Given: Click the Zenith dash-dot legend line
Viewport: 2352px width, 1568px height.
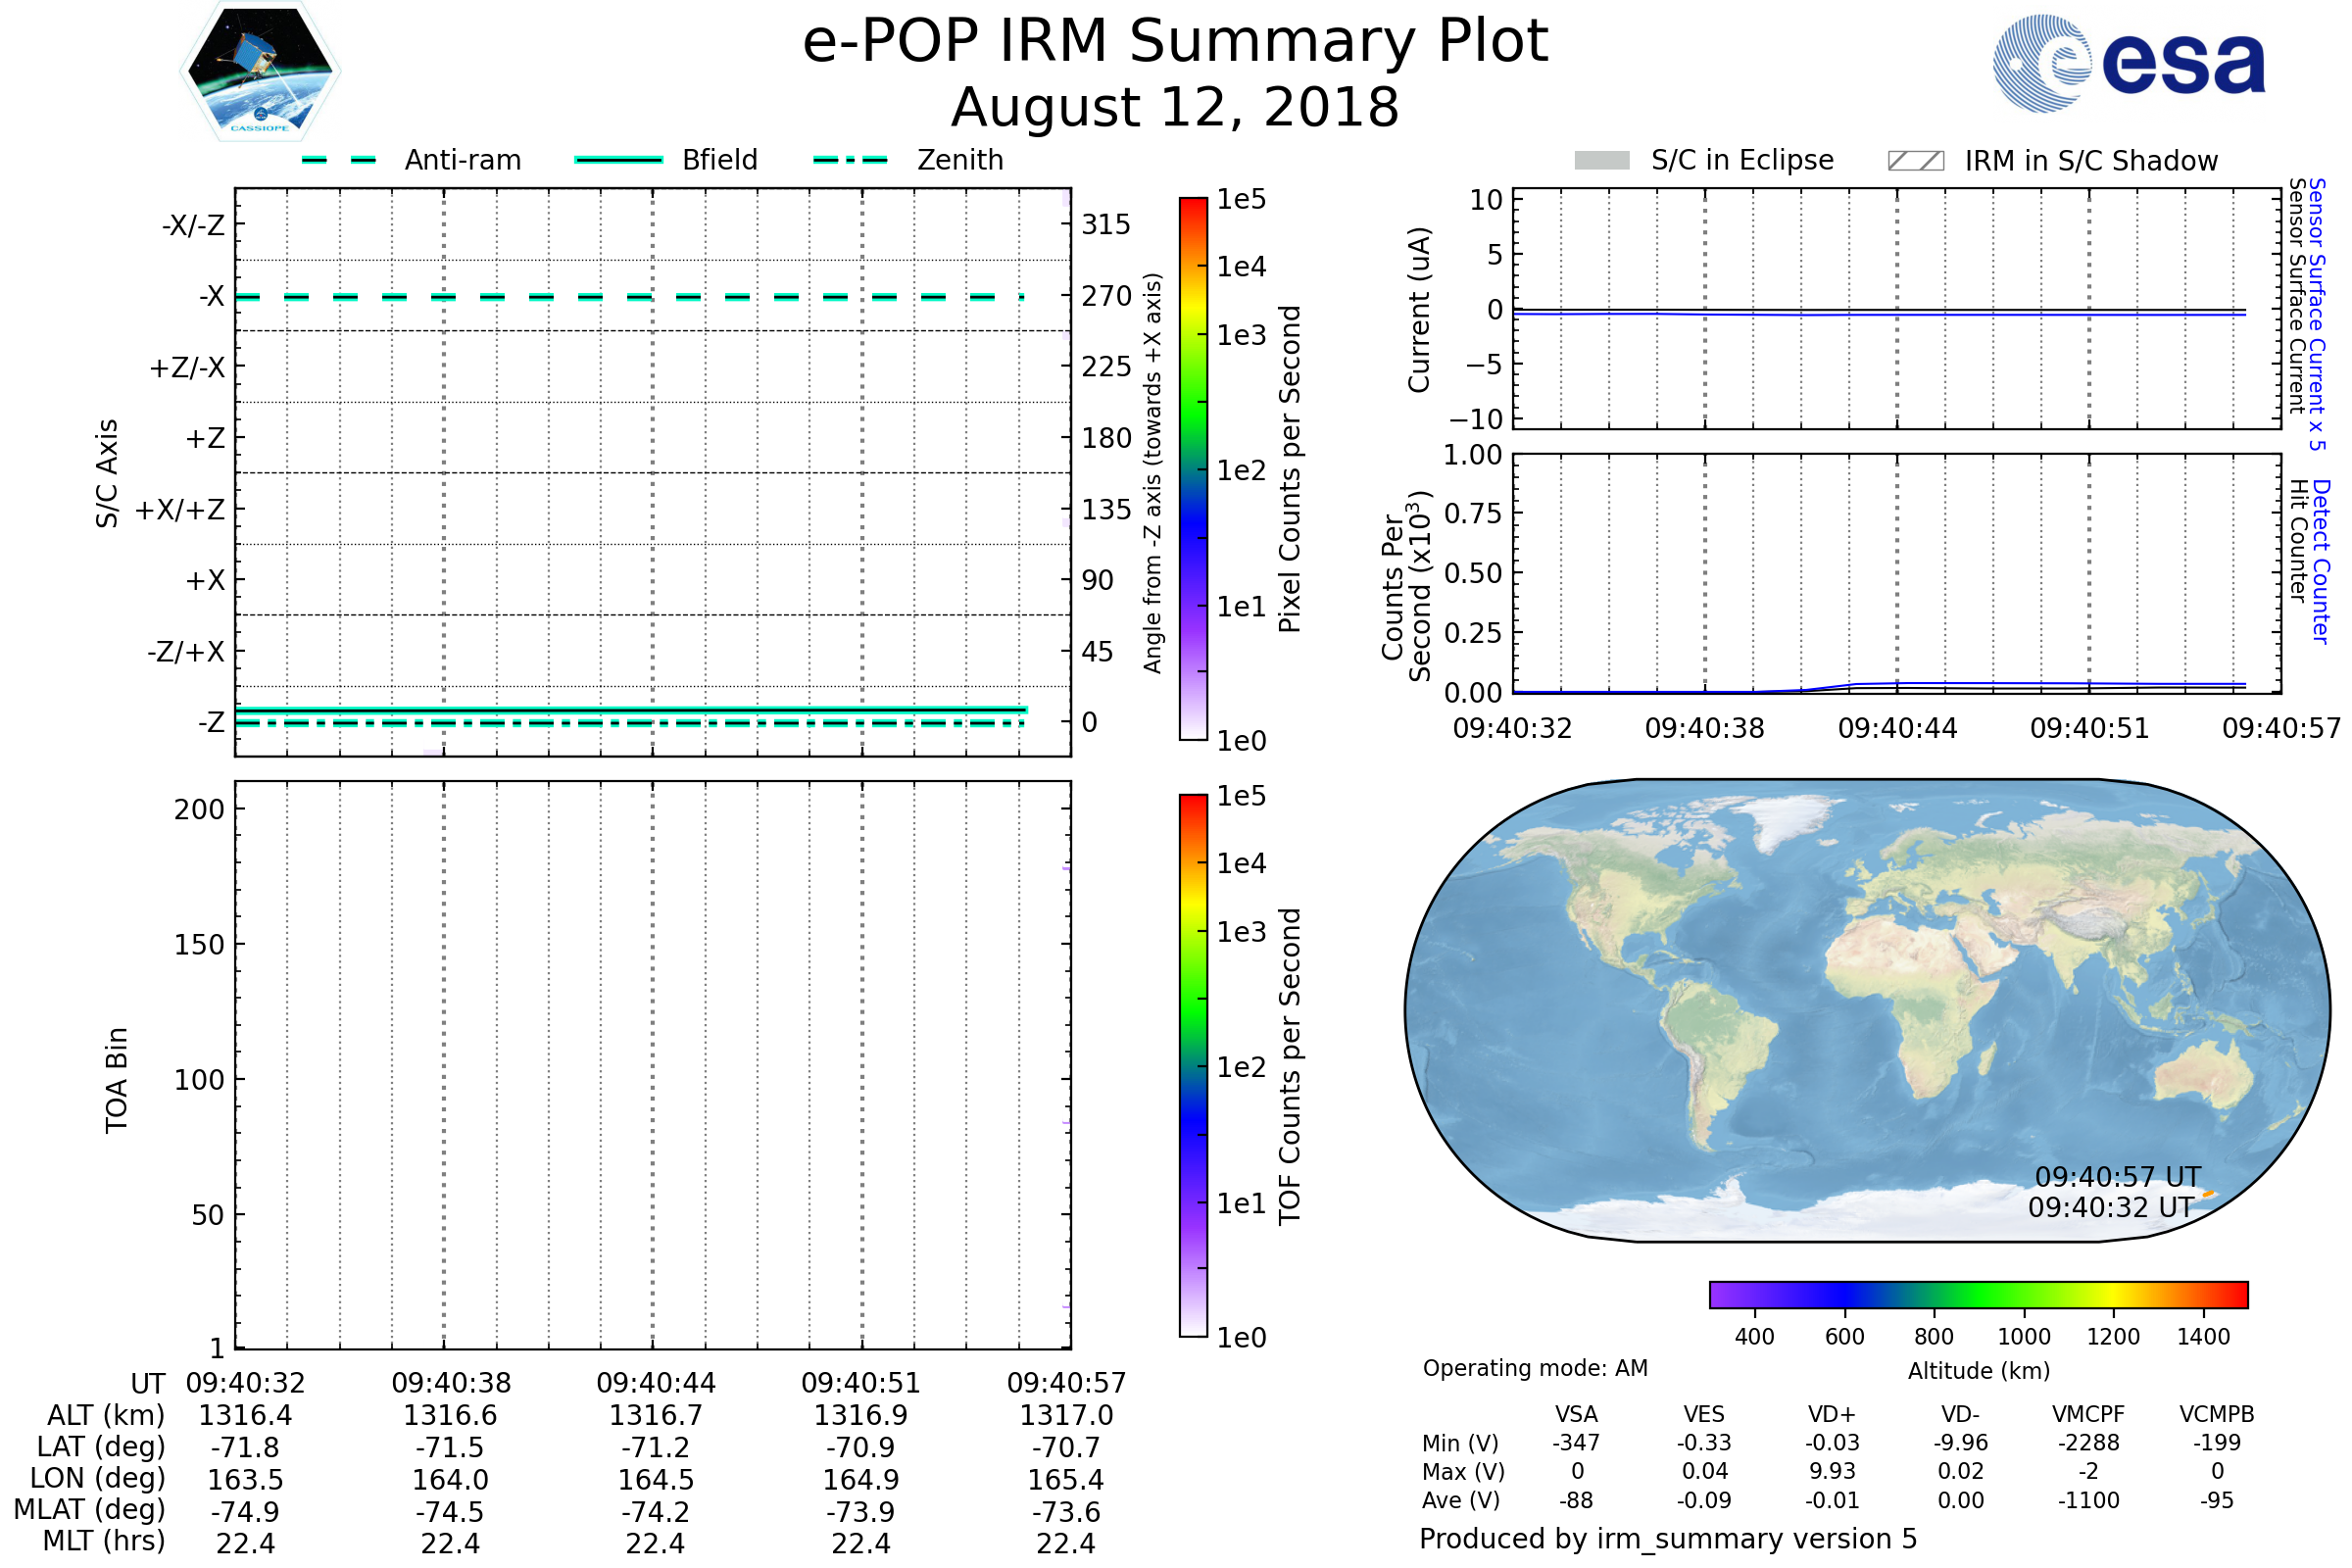Looking at the screenshot, I should pyautogui.click(x=851, y=160).
